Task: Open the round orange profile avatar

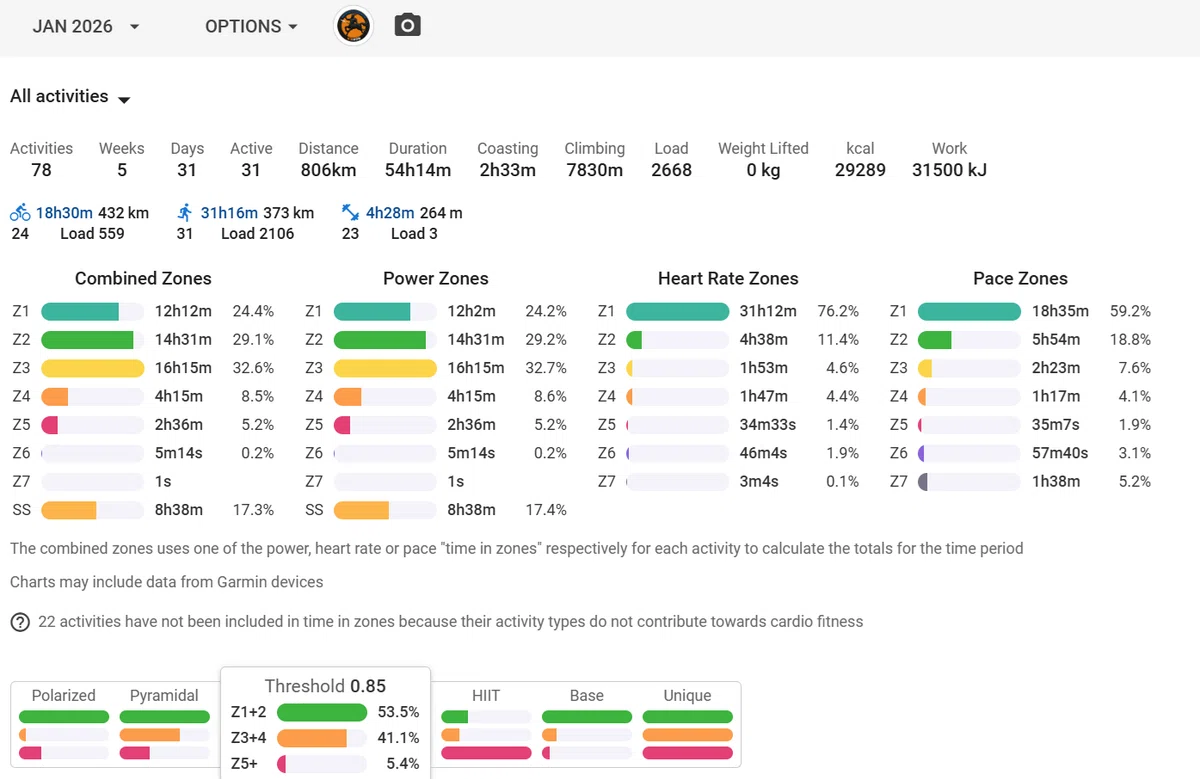Action: click(x=353, y=26)
